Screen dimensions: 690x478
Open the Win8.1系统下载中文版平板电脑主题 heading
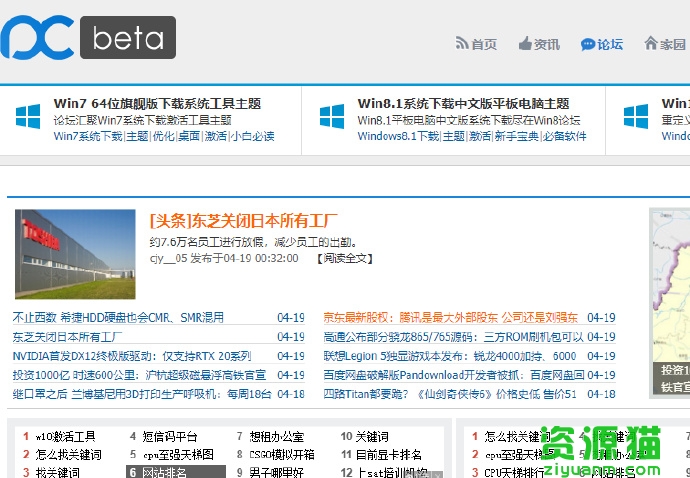pyautogui.click(x=463, y=103)
